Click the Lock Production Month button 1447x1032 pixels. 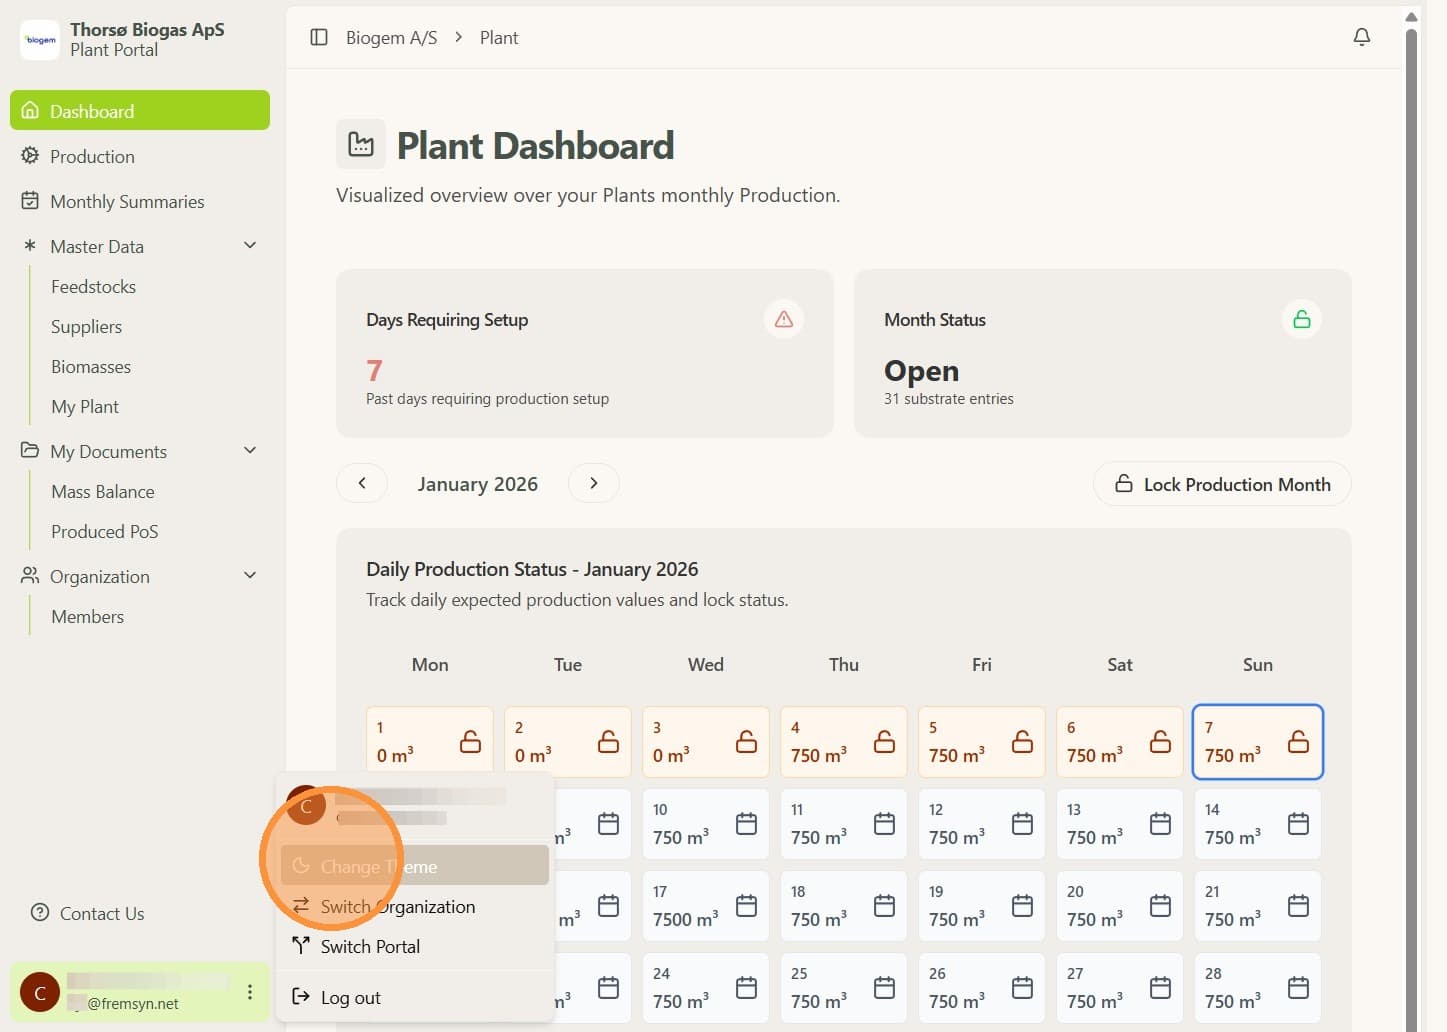[x=1222, y=484]
